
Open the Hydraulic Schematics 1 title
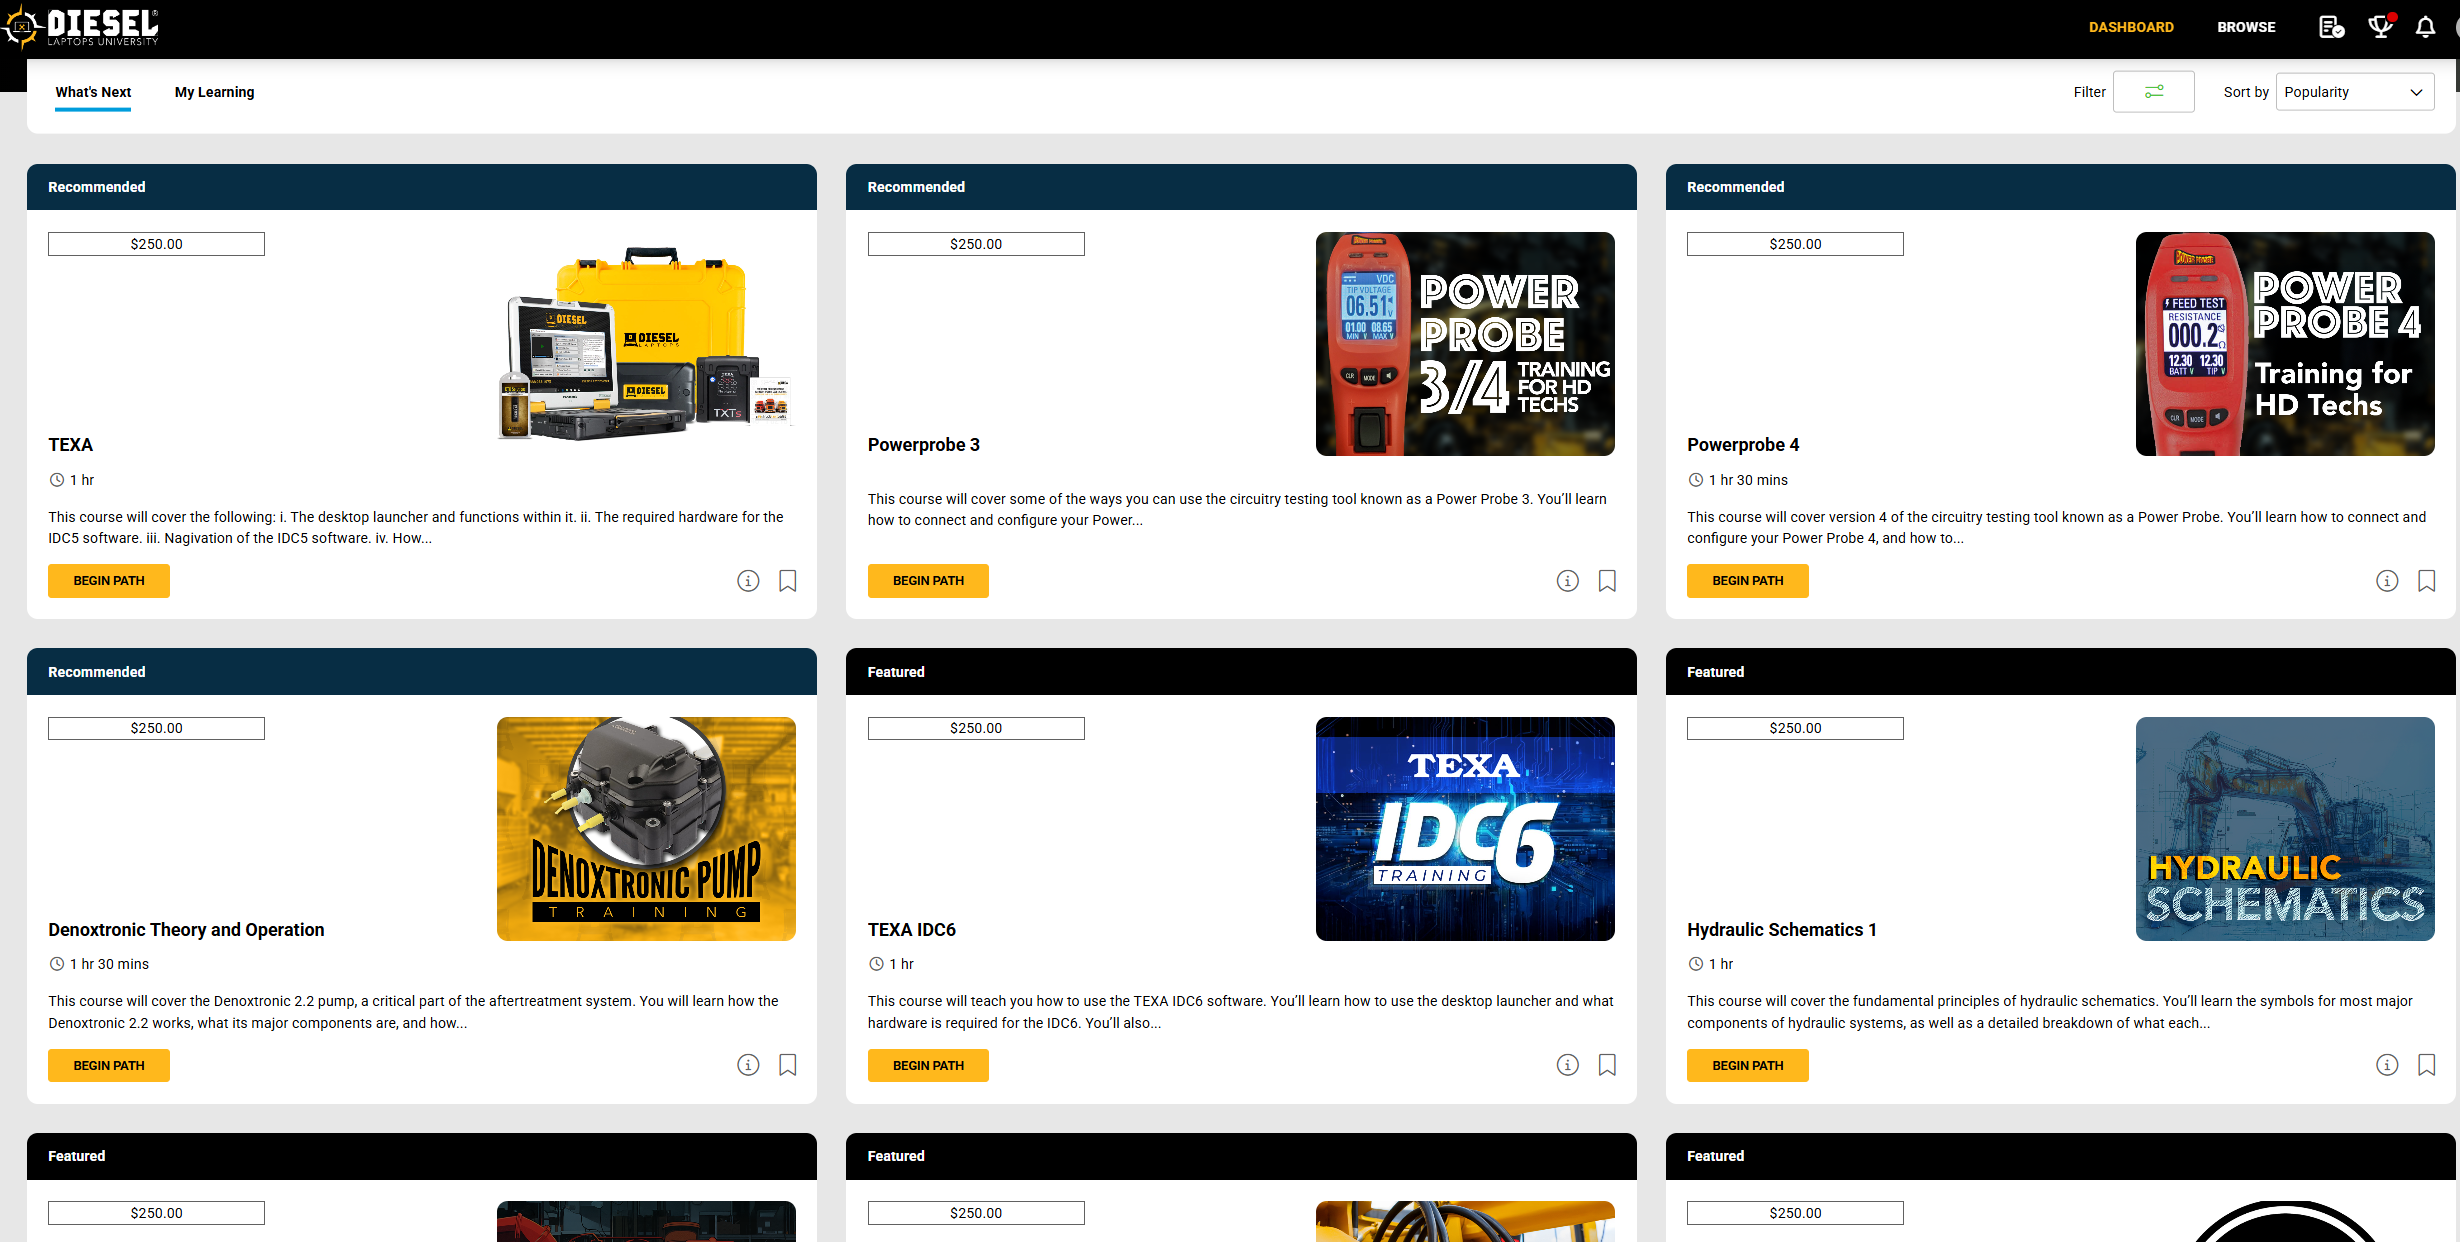pos(1781,930)
